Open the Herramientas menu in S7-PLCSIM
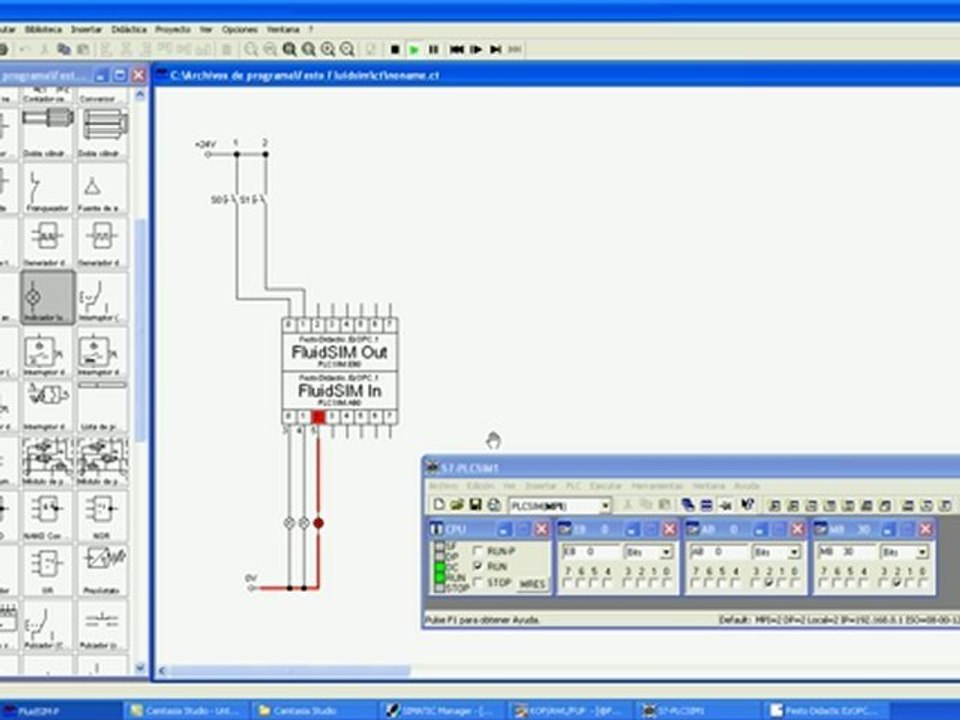The image size is (960, 720). 657,486
